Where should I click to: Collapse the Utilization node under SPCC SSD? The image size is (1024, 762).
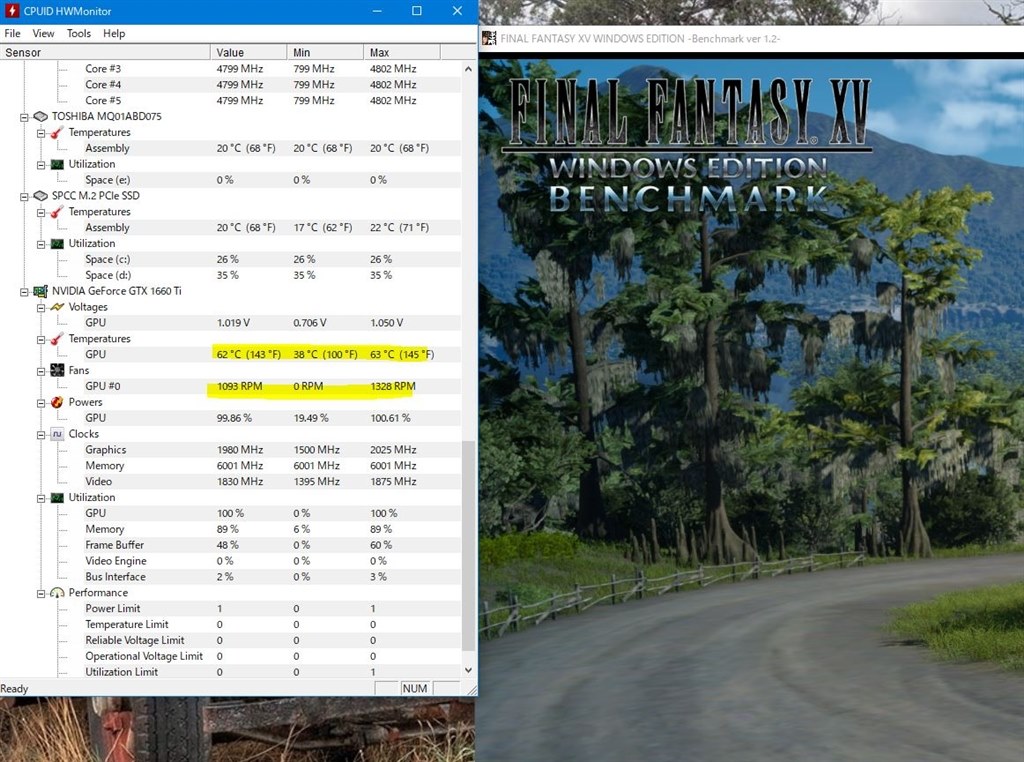coord(40,244)
